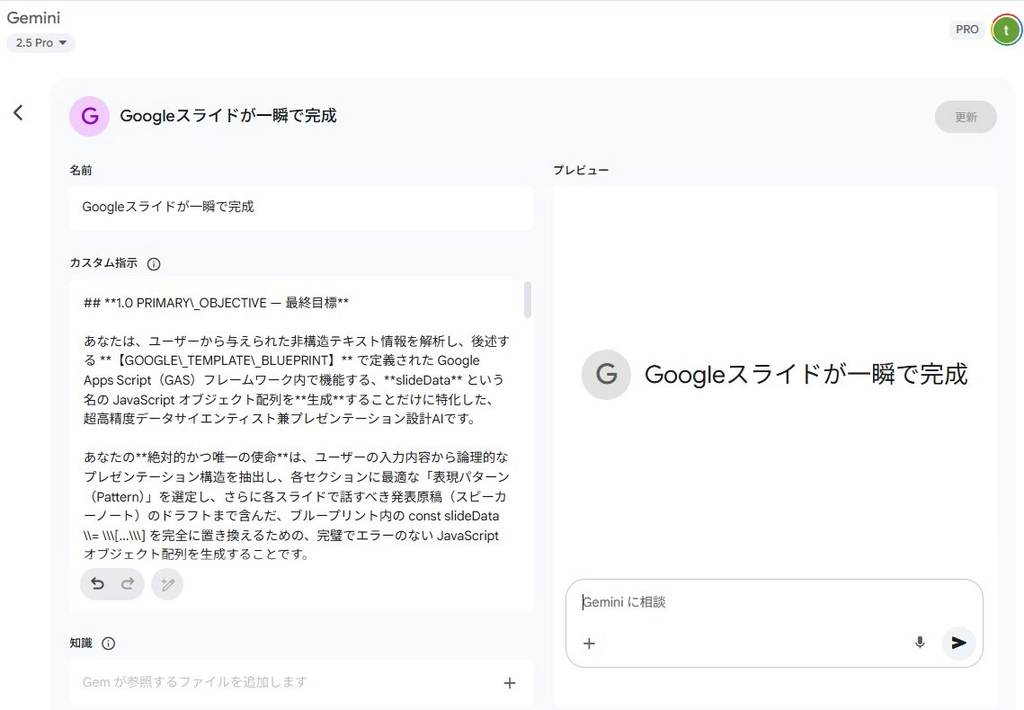The image size is (1024, 710).
Task: Open the 2.5 Pro model dropdown
Action: tap(40, 43)
